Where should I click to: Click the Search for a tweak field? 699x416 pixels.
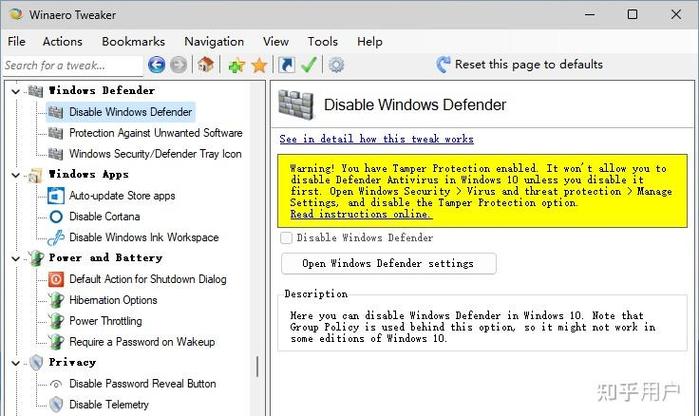[74, 66]
